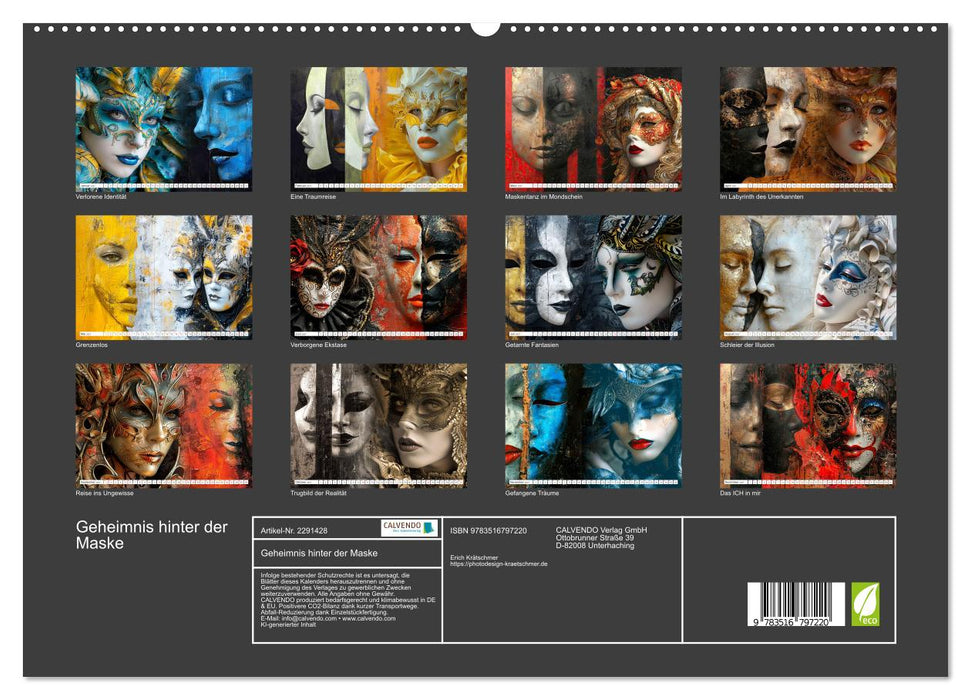The image size is (971, 700).
Task: Click the 'Getarnte Fantasien' thumbnail image
Action: coord(593,277)
